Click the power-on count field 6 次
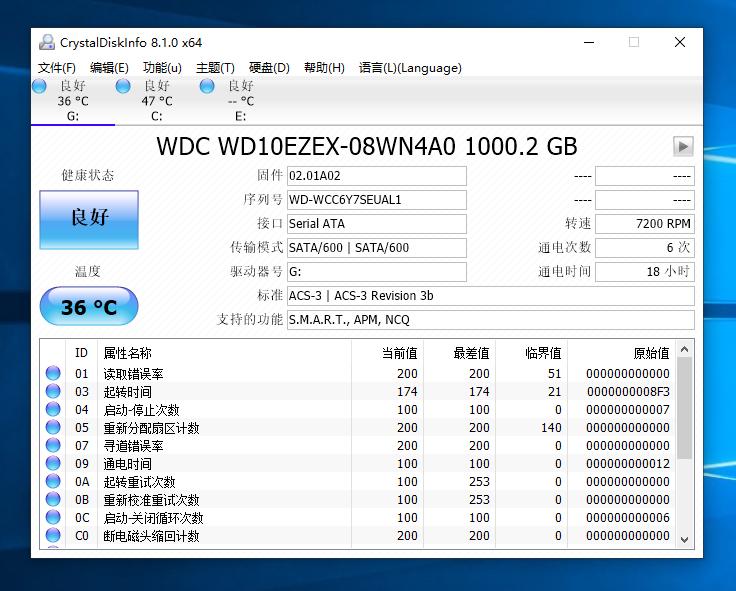 (644, 248)
